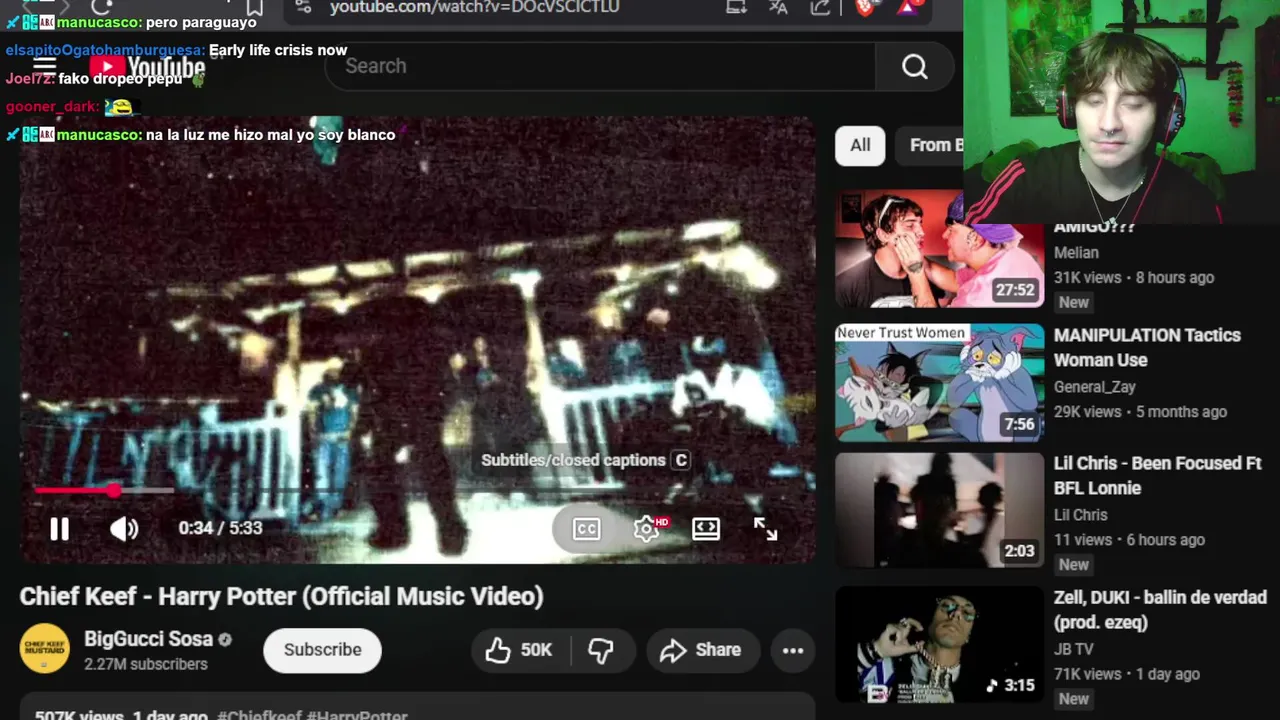This screenshot has width=1280, height=720.
Task: Open the YouTube hamburger guide menu
Action: tap(44, 66)
